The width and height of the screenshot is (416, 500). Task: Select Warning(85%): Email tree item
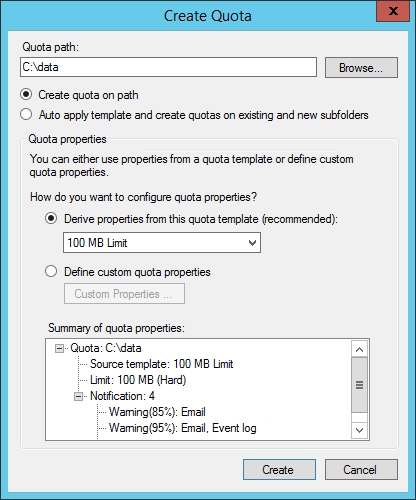157,412
